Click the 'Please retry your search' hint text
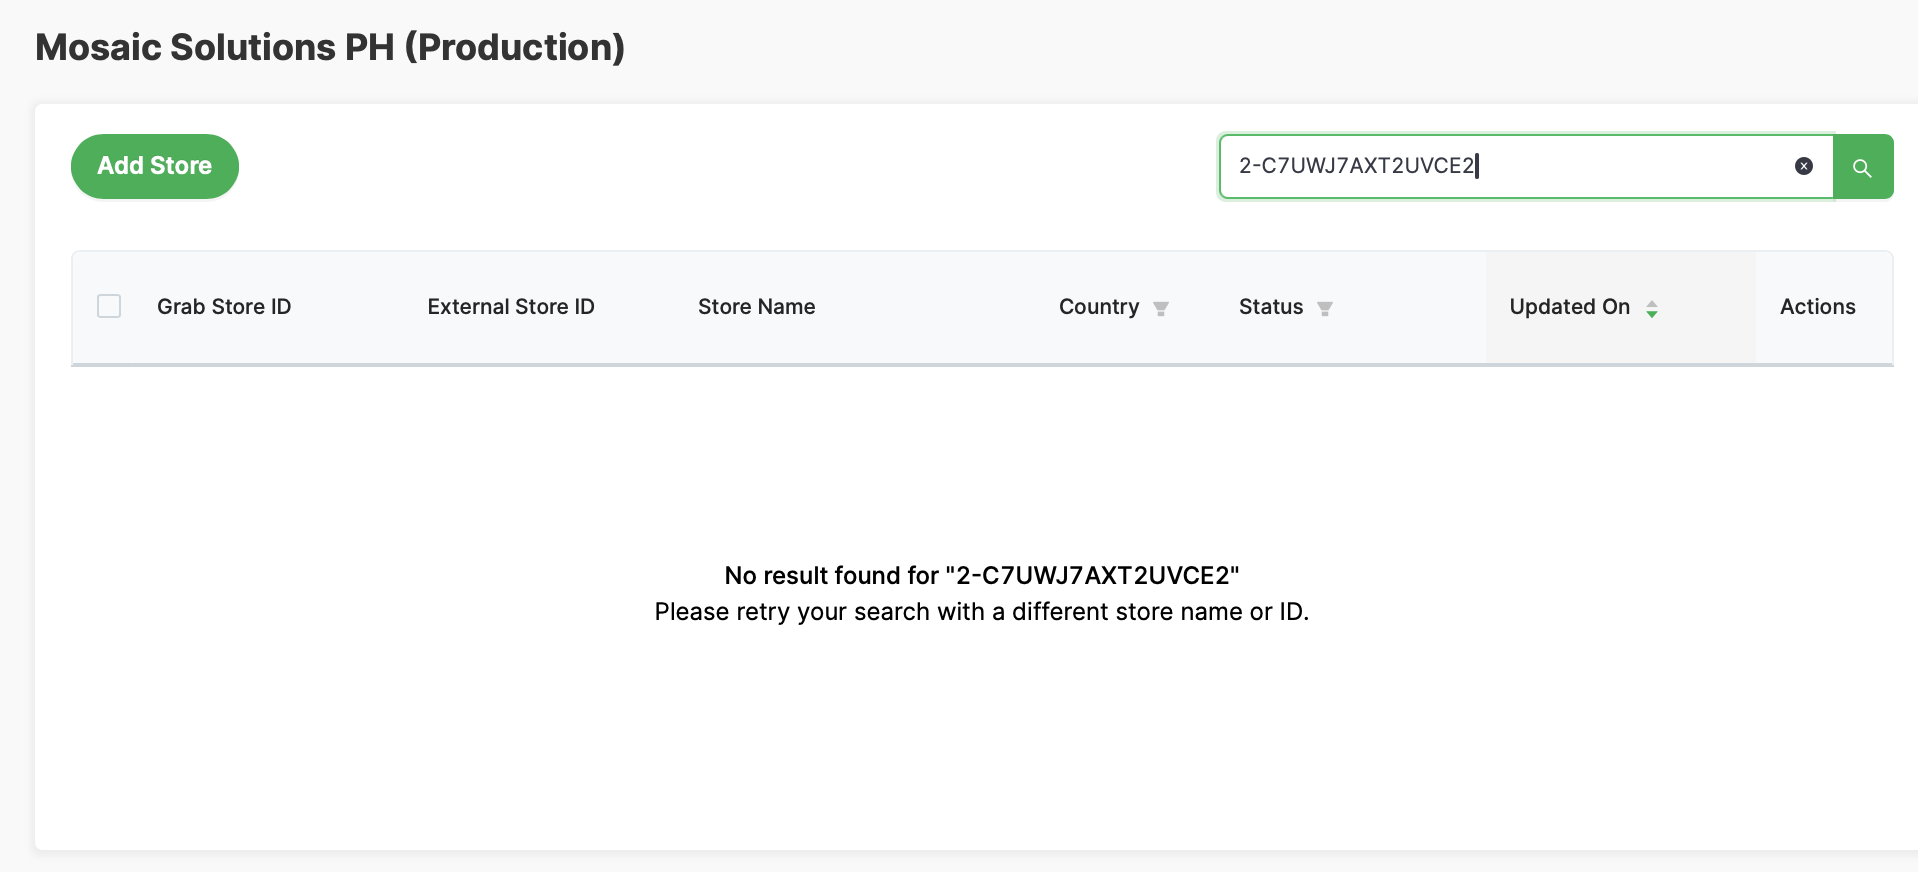The height and width of the screenshot is (872, 1918). 981,611
